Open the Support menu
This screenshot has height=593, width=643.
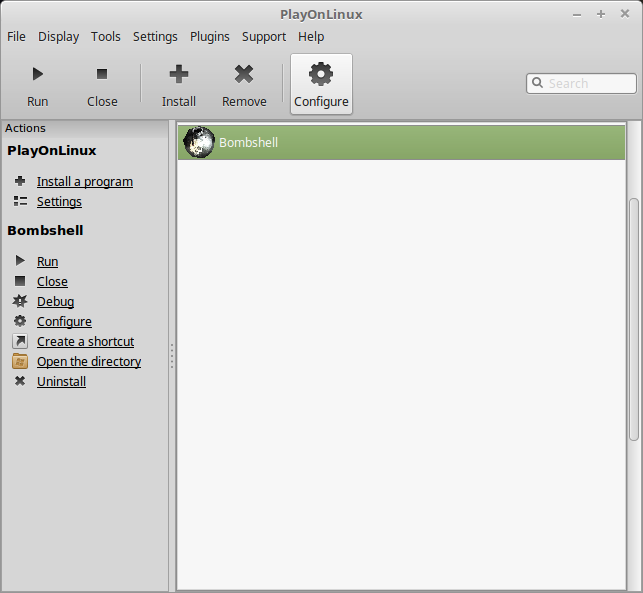coord(264,36)
